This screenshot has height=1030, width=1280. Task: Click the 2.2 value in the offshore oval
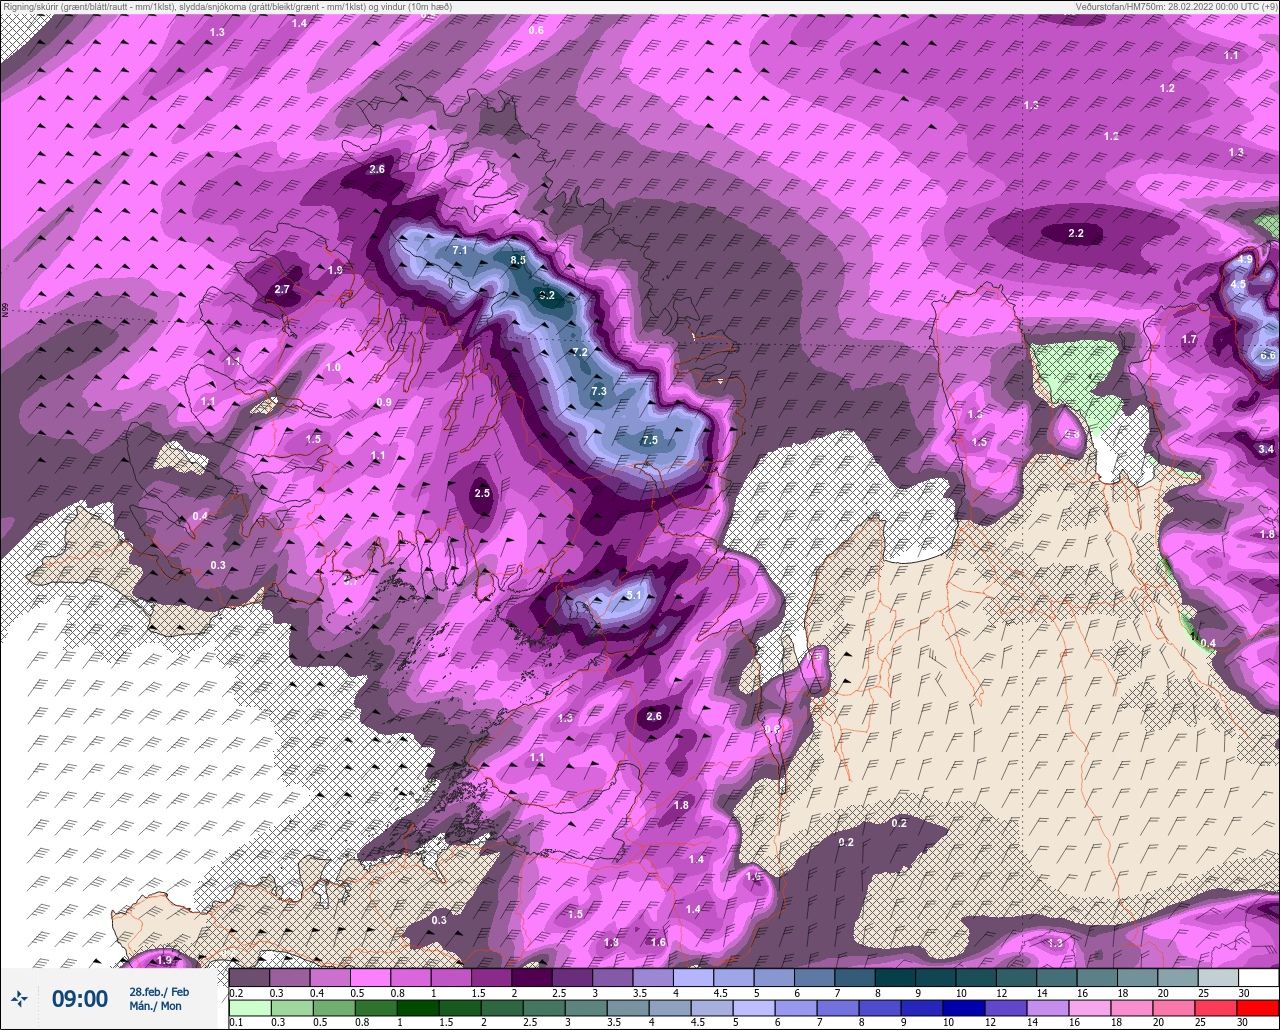click(x=1076, y=233)
